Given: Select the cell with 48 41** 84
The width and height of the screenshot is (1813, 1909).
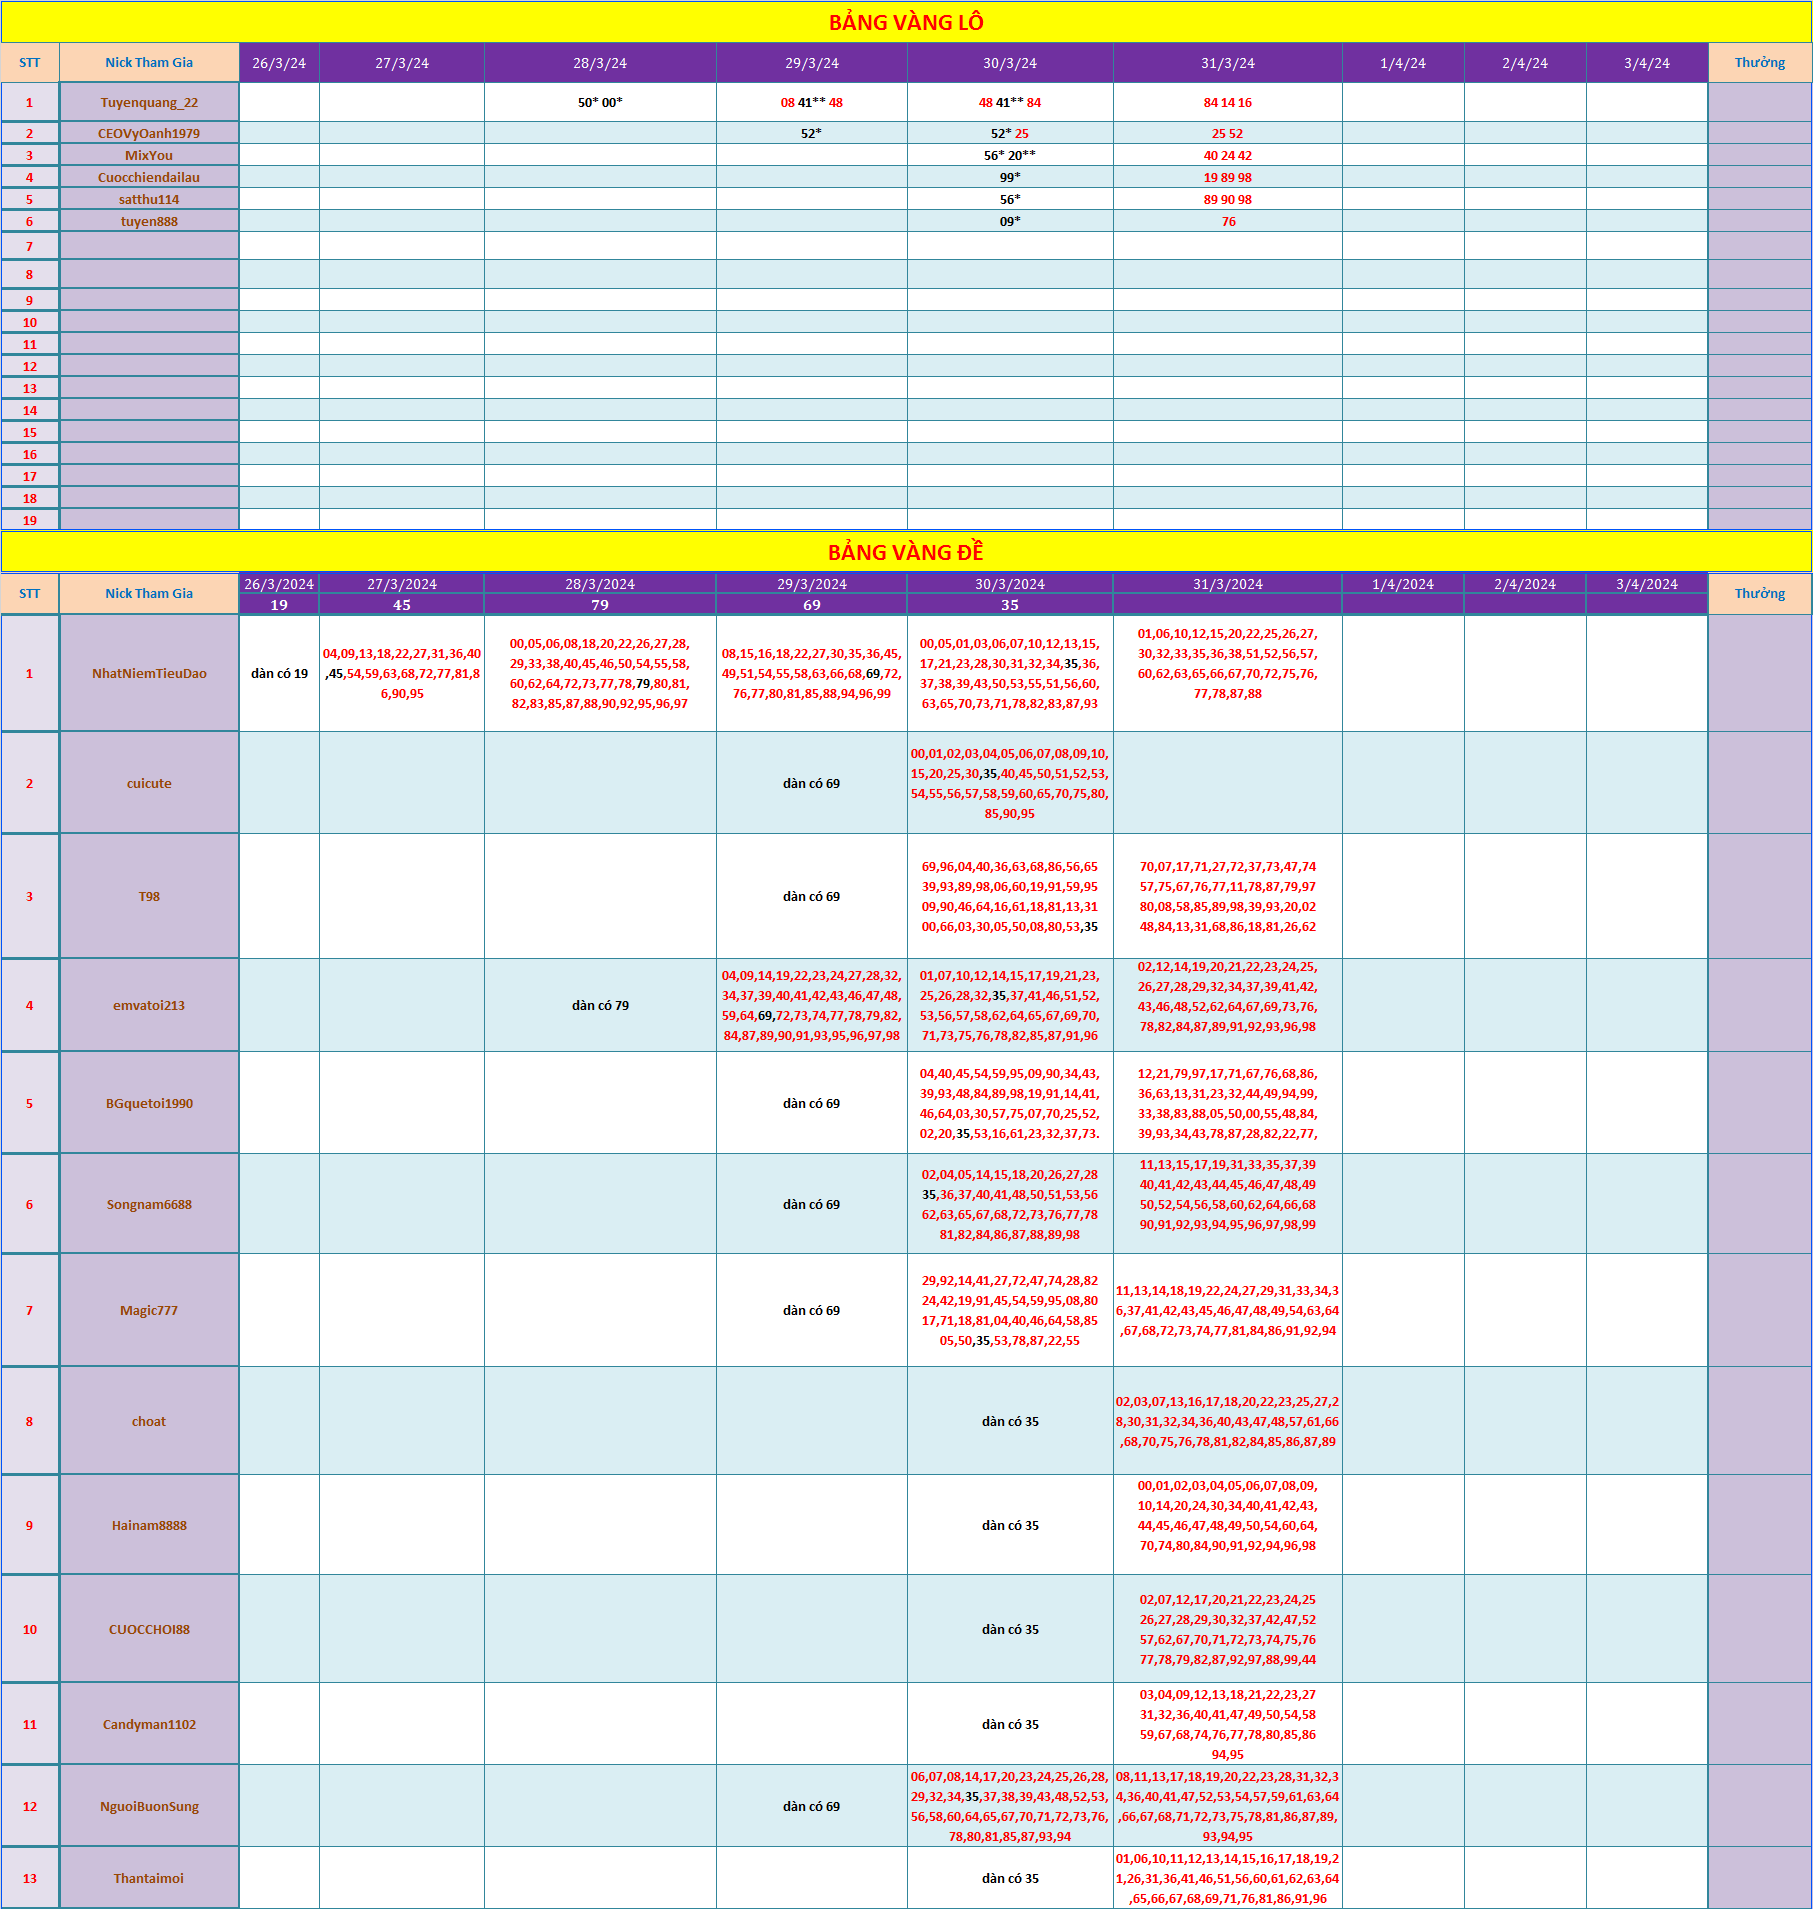Looking at the screenshot, I should (1010, 102).
